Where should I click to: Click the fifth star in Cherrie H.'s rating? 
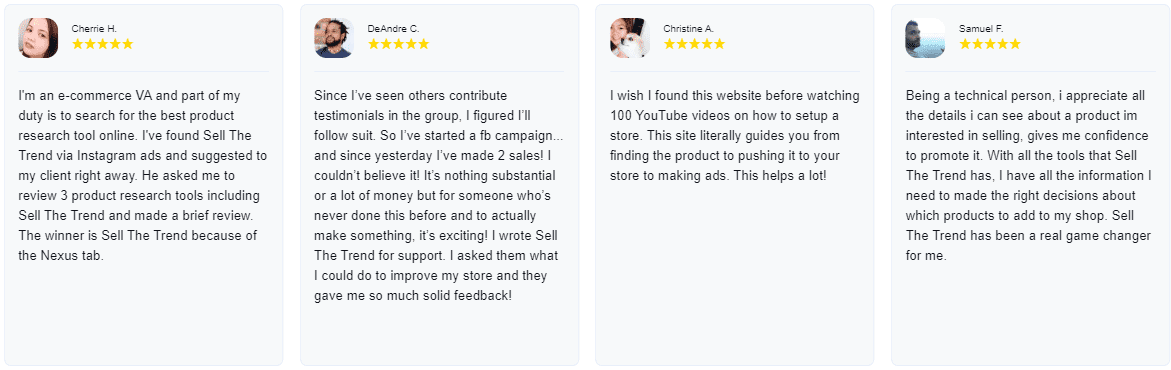pos(128,44)
